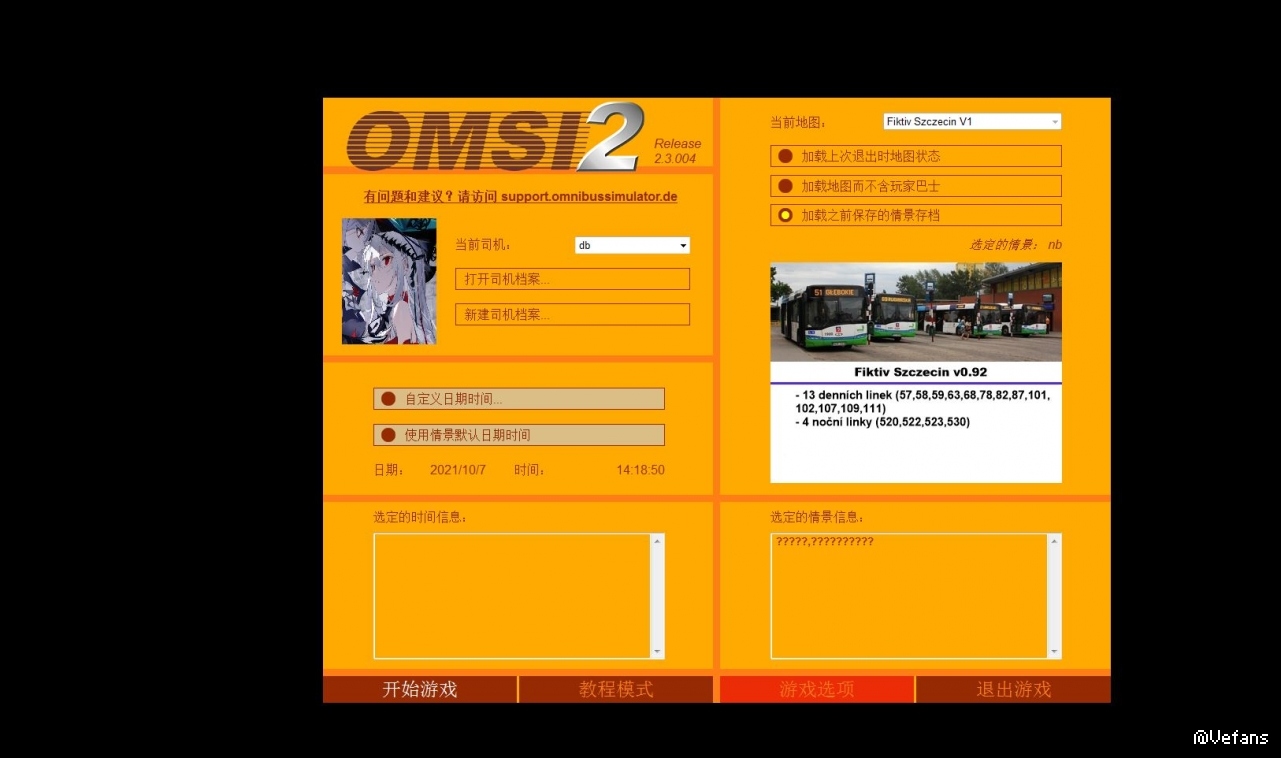
Task: Click the 打开司机档案 button
Action: click(572, 279)
